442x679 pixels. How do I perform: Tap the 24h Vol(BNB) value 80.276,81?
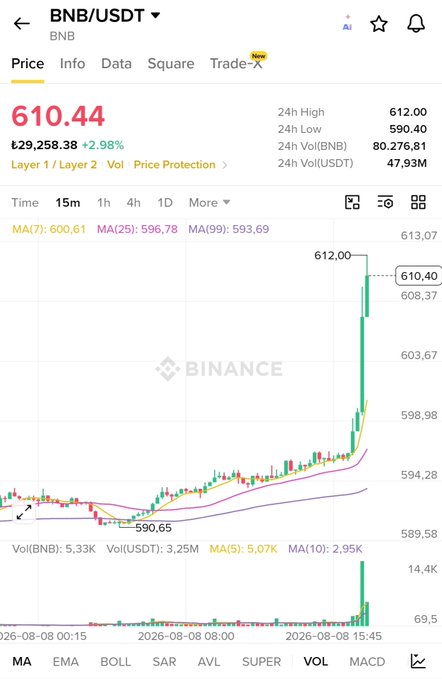(x=400, y=146)
